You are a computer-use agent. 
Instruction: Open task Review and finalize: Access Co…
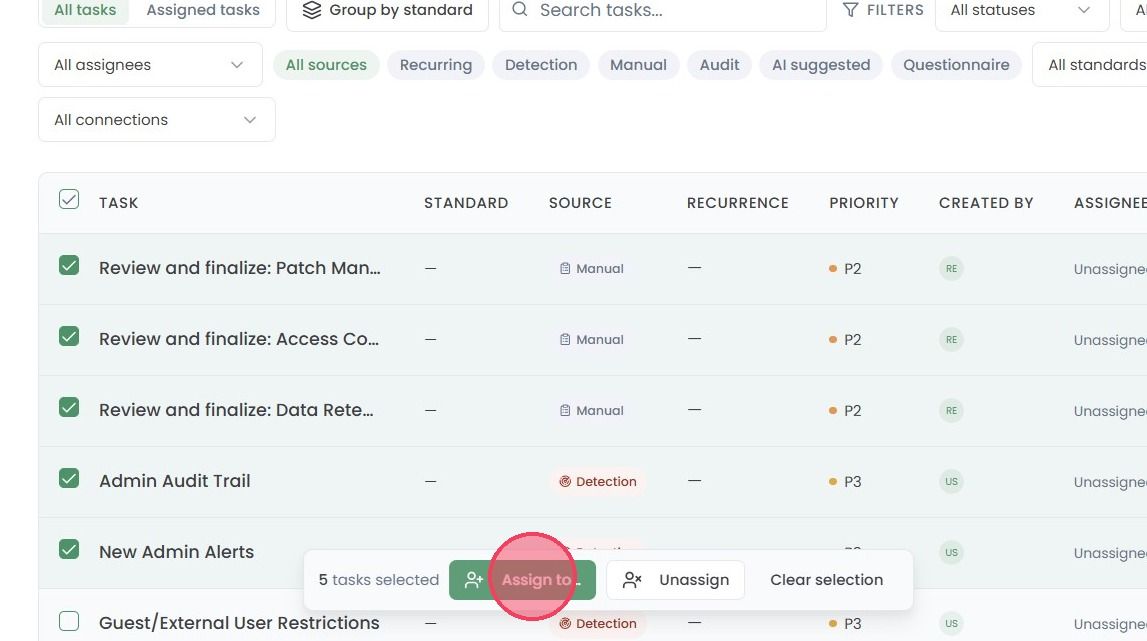tap(239, 339)
